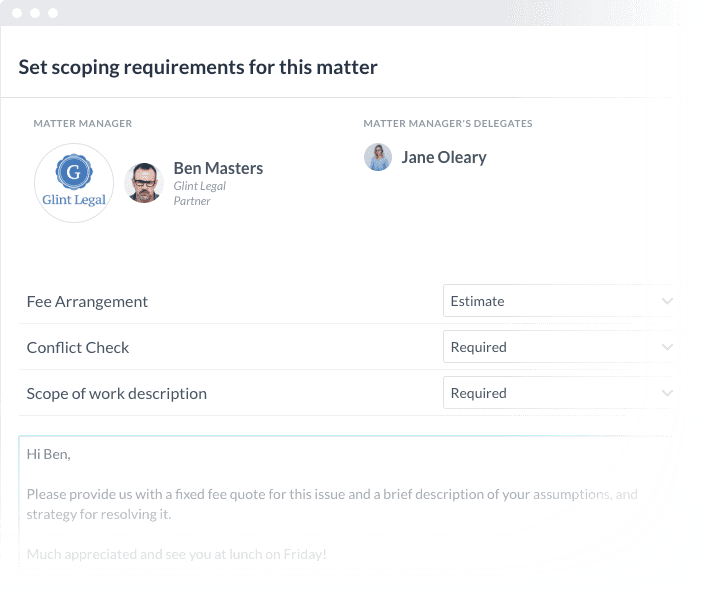Viewport: 704px width, 593px height.
Task: Click the Glint Legal firm logo
Action: (x=74, y=183)
